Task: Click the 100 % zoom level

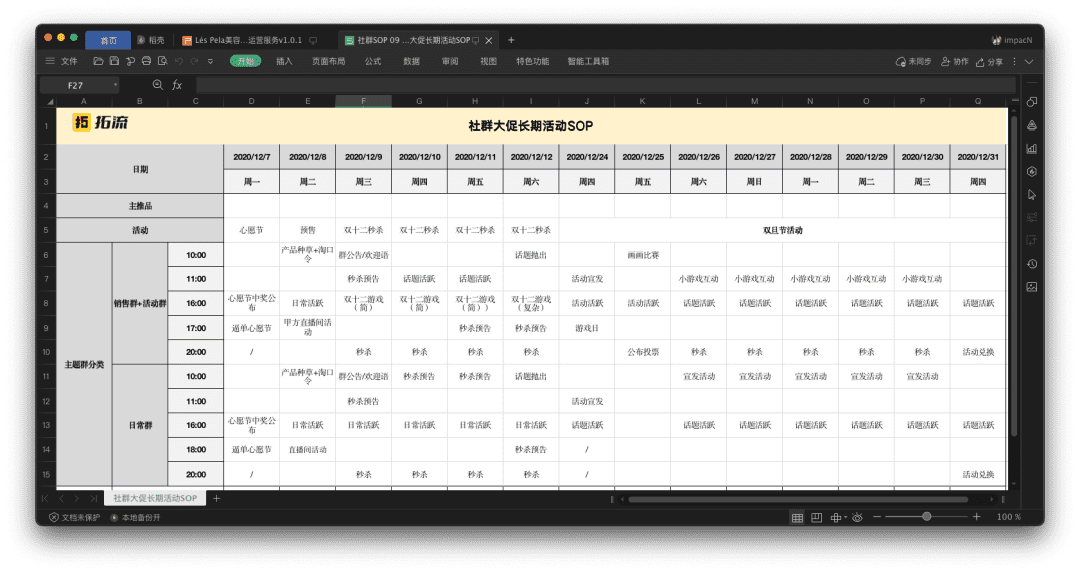Action: tap(1009, 517)
